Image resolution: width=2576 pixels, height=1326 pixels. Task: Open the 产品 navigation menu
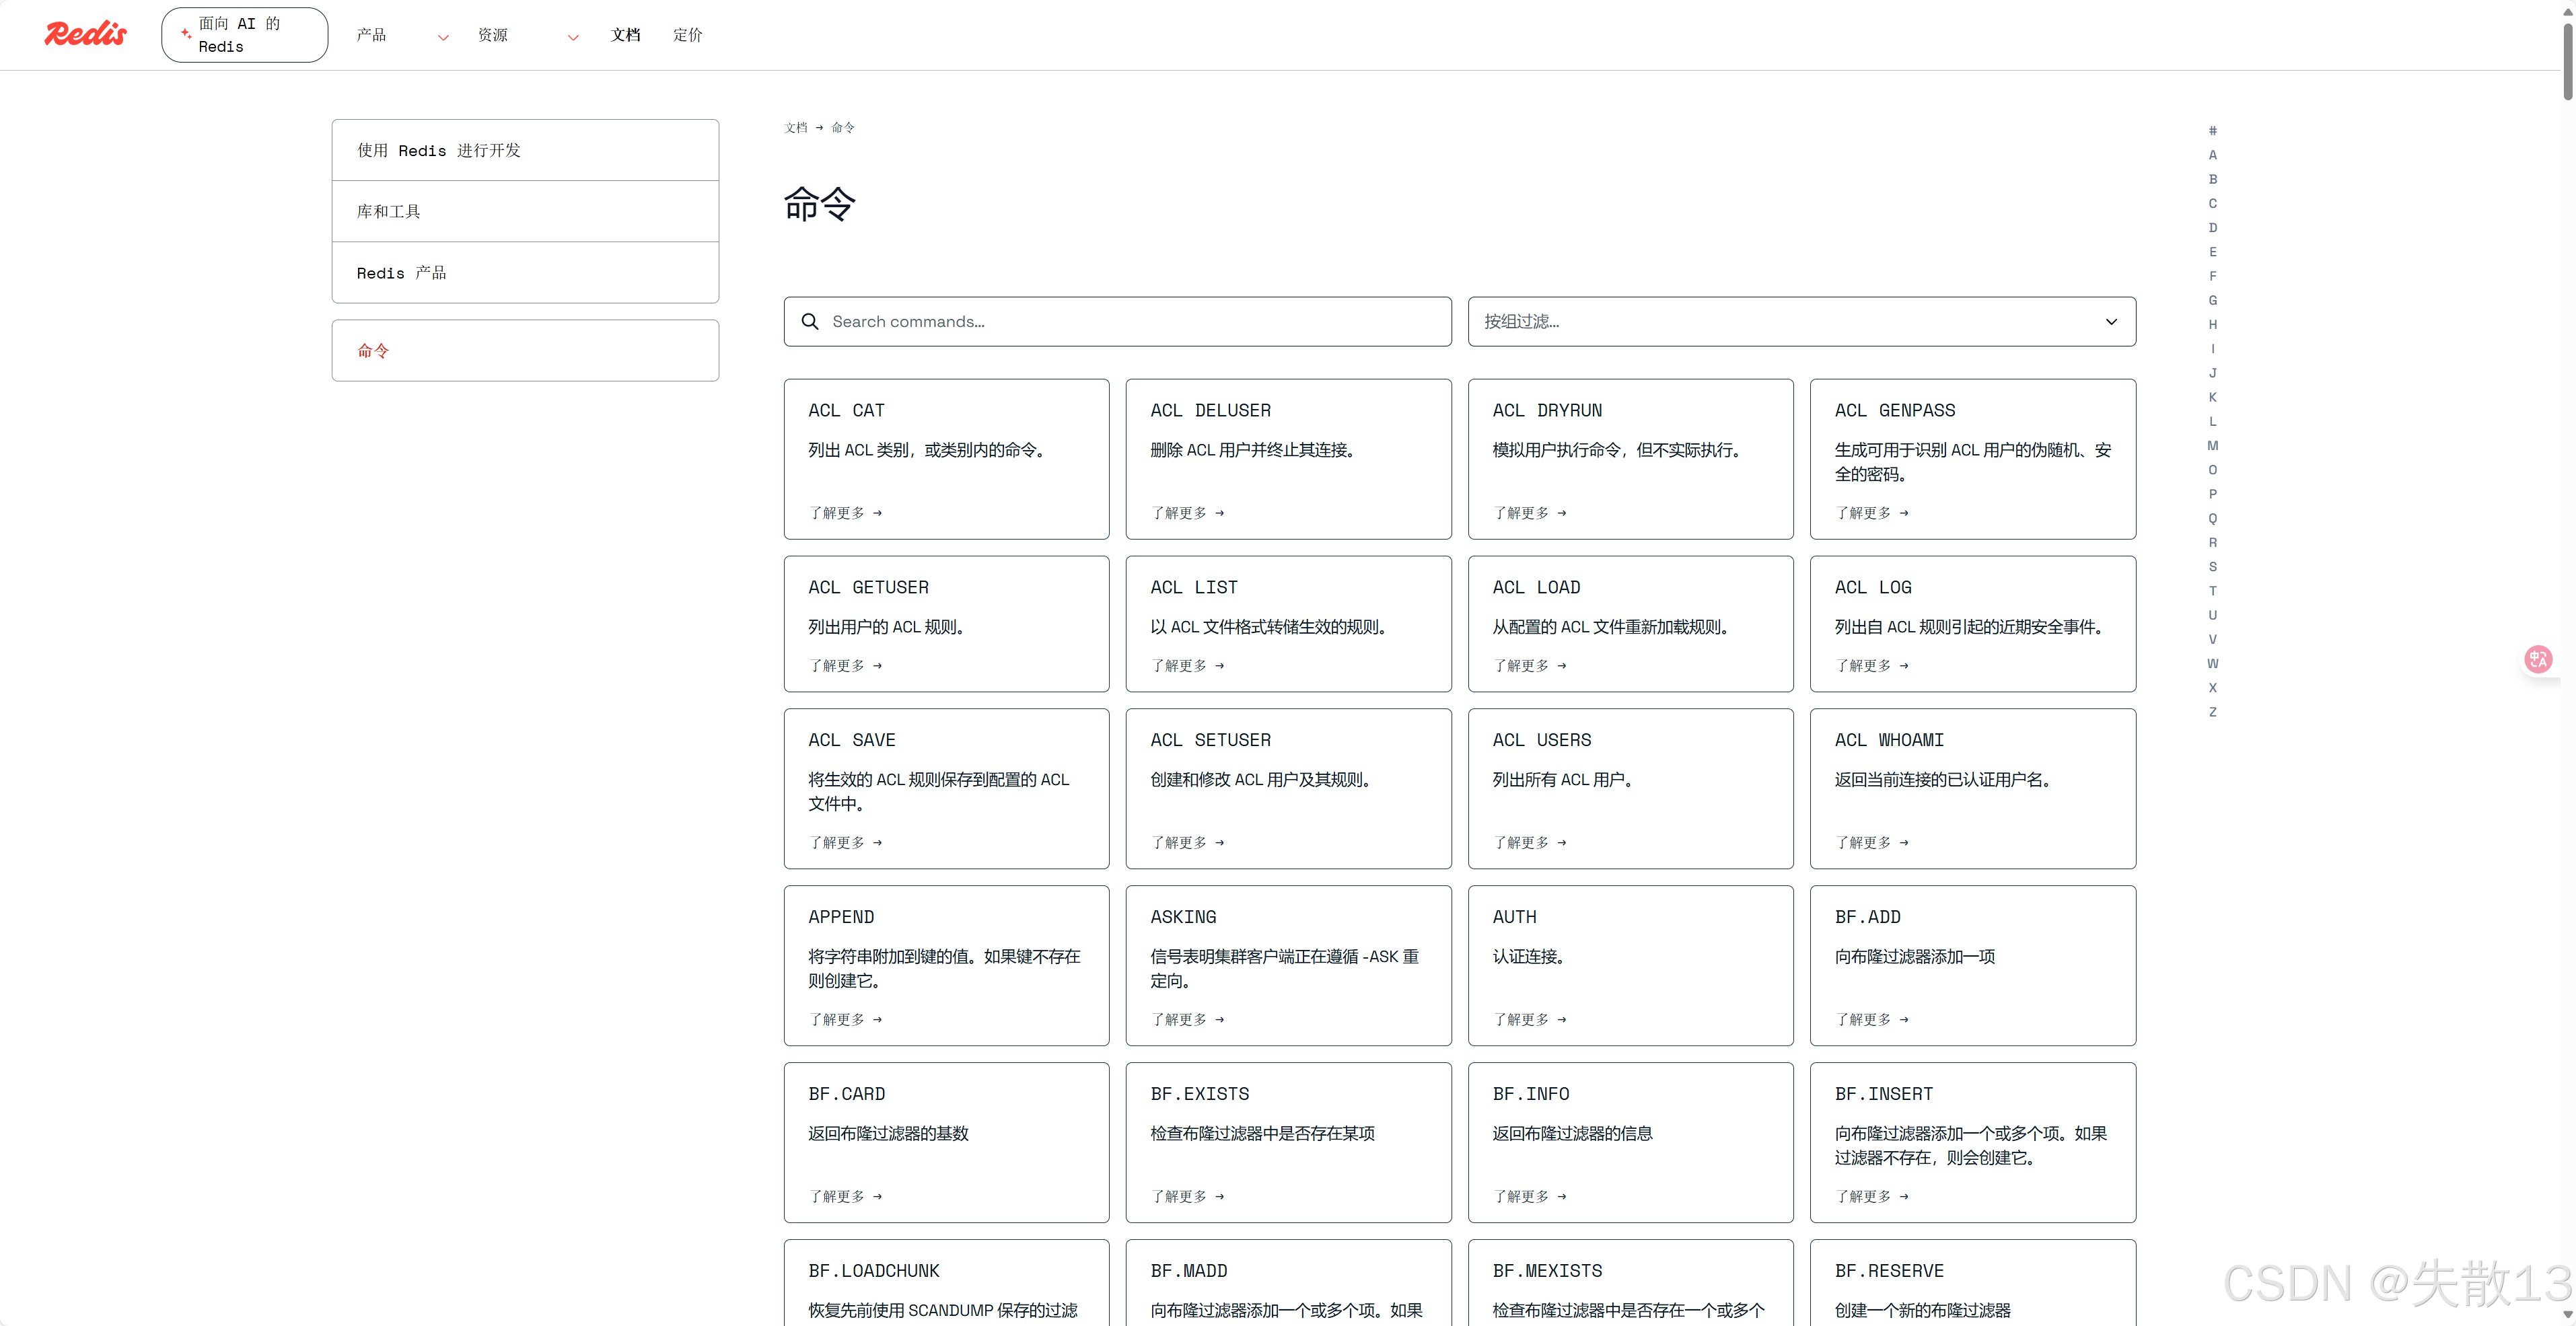tap(371, 35)
